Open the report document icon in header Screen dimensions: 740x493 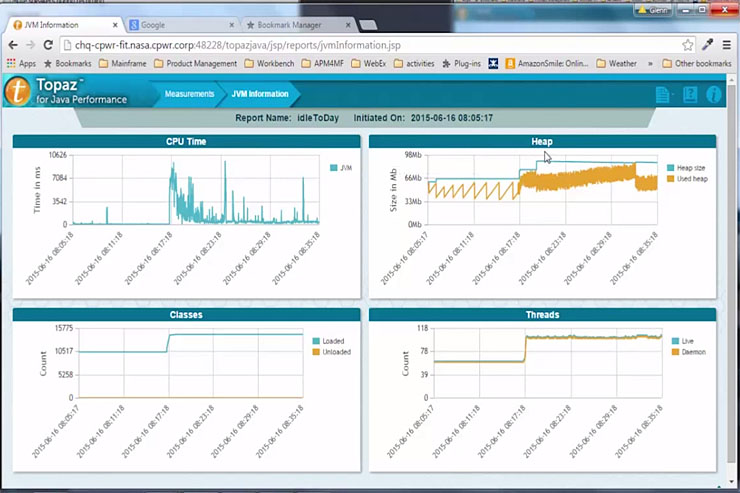pyautogui.click(x=663, y=95)
